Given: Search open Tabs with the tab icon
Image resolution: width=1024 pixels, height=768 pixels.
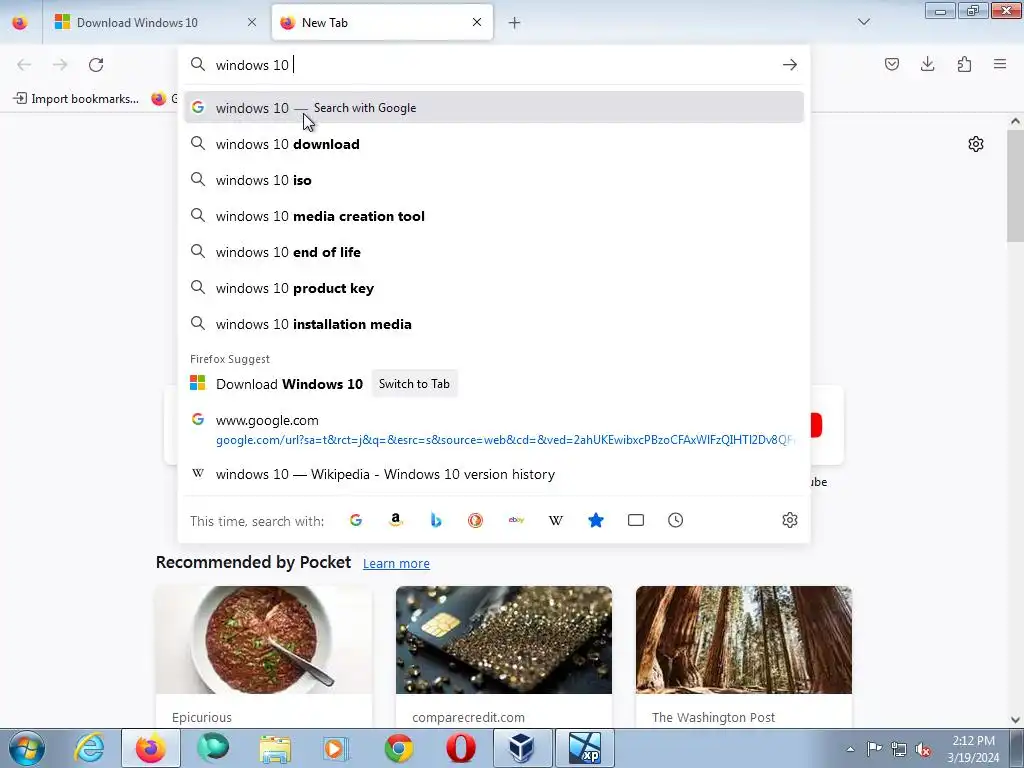Looking at the screenshot, I should pos(635,520).
